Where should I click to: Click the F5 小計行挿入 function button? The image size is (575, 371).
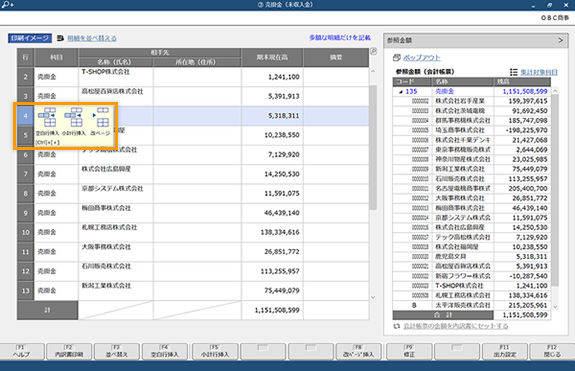[x=215, y=352]
